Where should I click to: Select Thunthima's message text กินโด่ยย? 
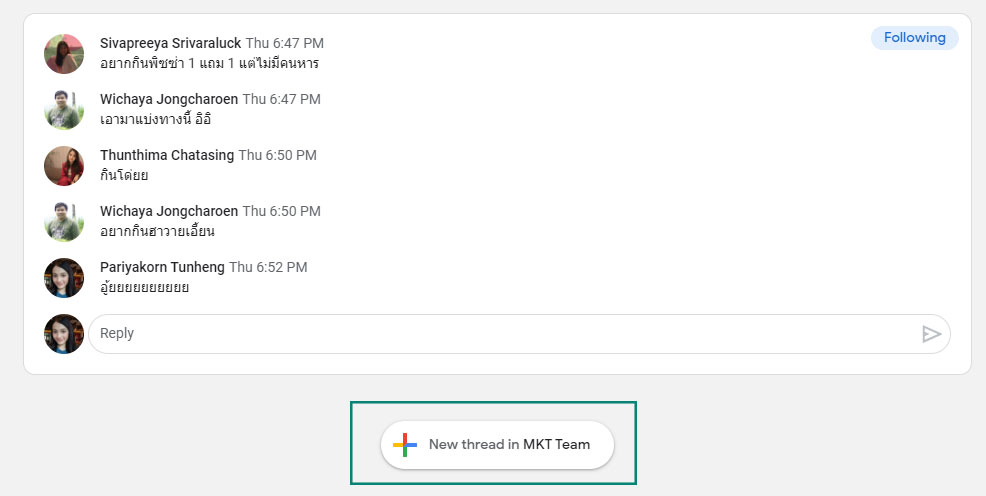[124, 175]
